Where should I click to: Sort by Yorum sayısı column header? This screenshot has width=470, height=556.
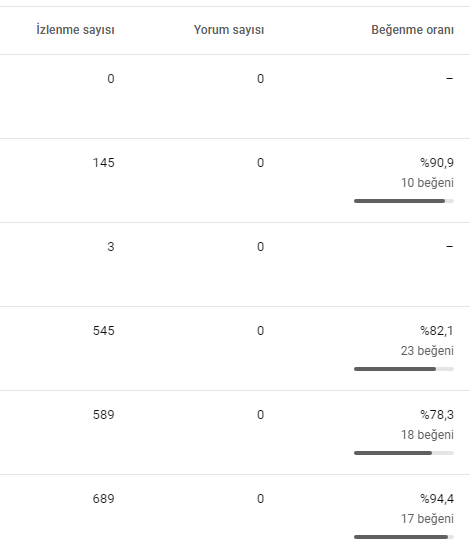click(x=229, y=30)
